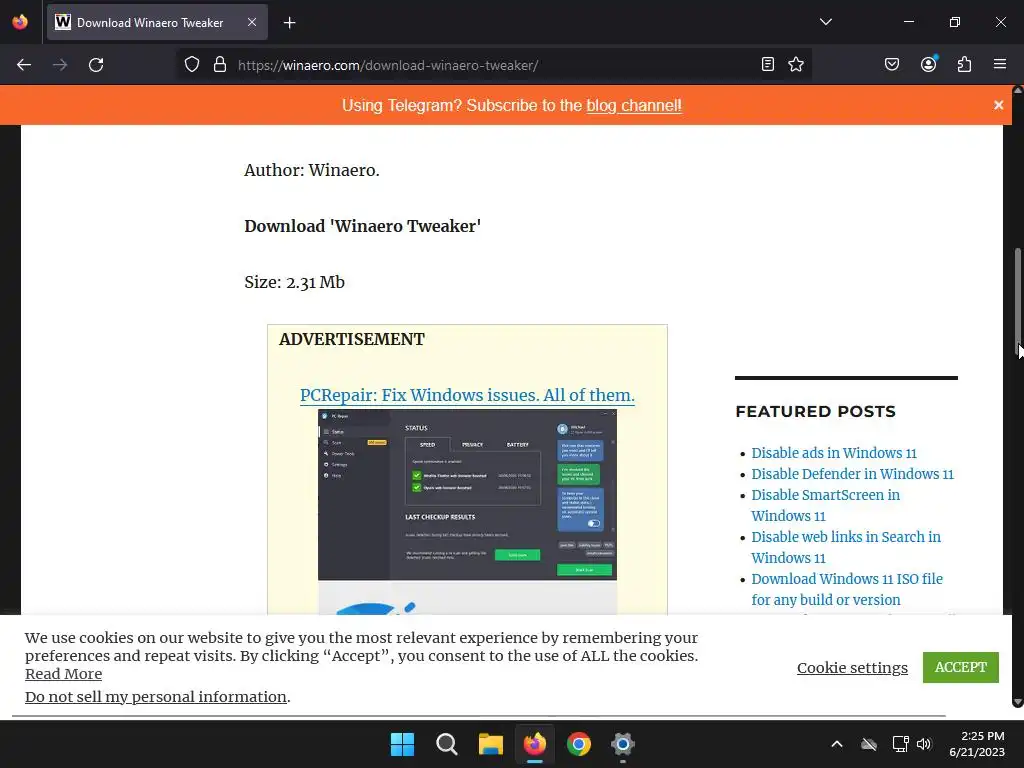Open the Extensions puzzle icon
The width and height of the screenshot is (1024, 768).
click(965, 64)
